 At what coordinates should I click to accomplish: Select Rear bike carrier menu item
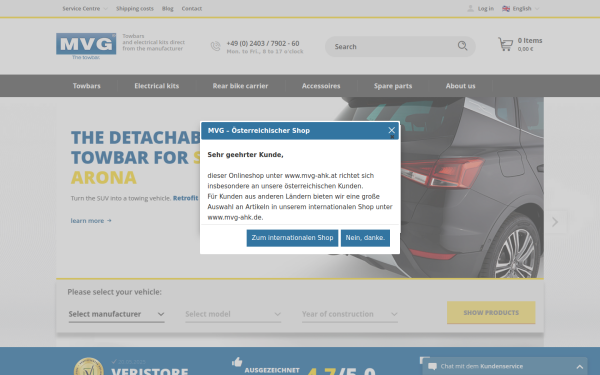click(240, 86)
